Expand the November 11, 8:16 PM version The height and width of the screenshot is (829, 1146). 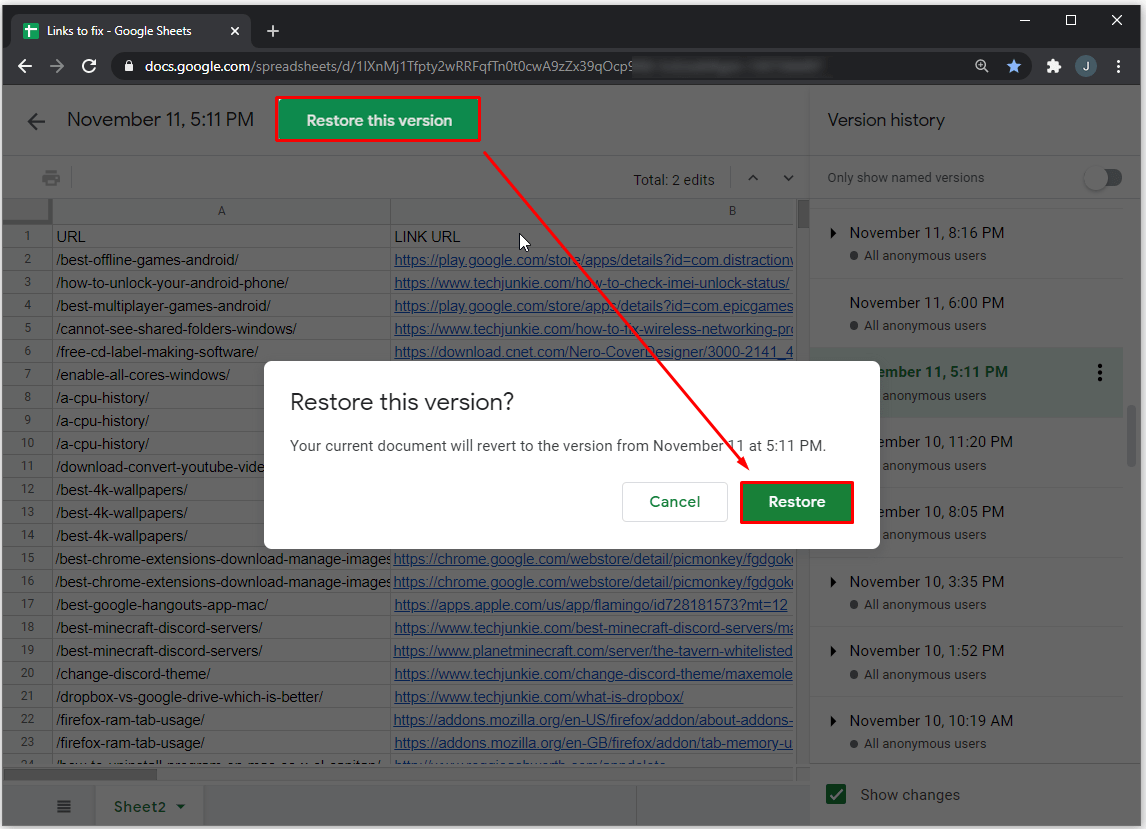pyautogui.click(x=833, y=233)
